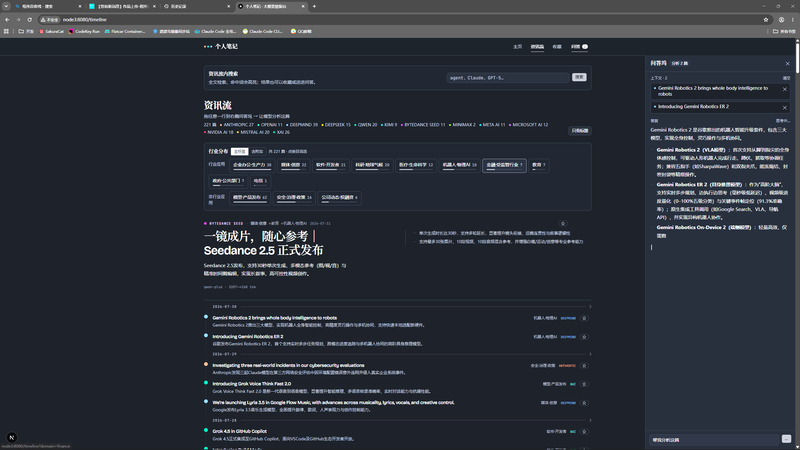Switch to the second browser tab
The height and width of the screenshot is (450, 800).
pos(121,6)
